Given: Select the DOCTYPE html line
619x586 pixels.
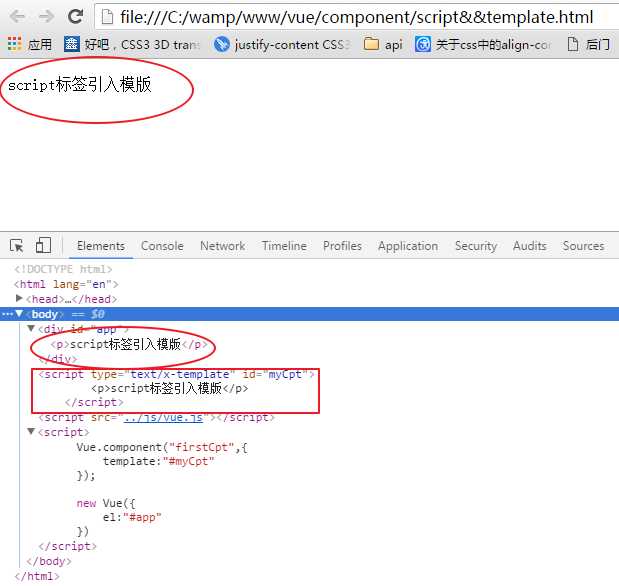Looking at the screenshot, I should [x=63, y=269].
